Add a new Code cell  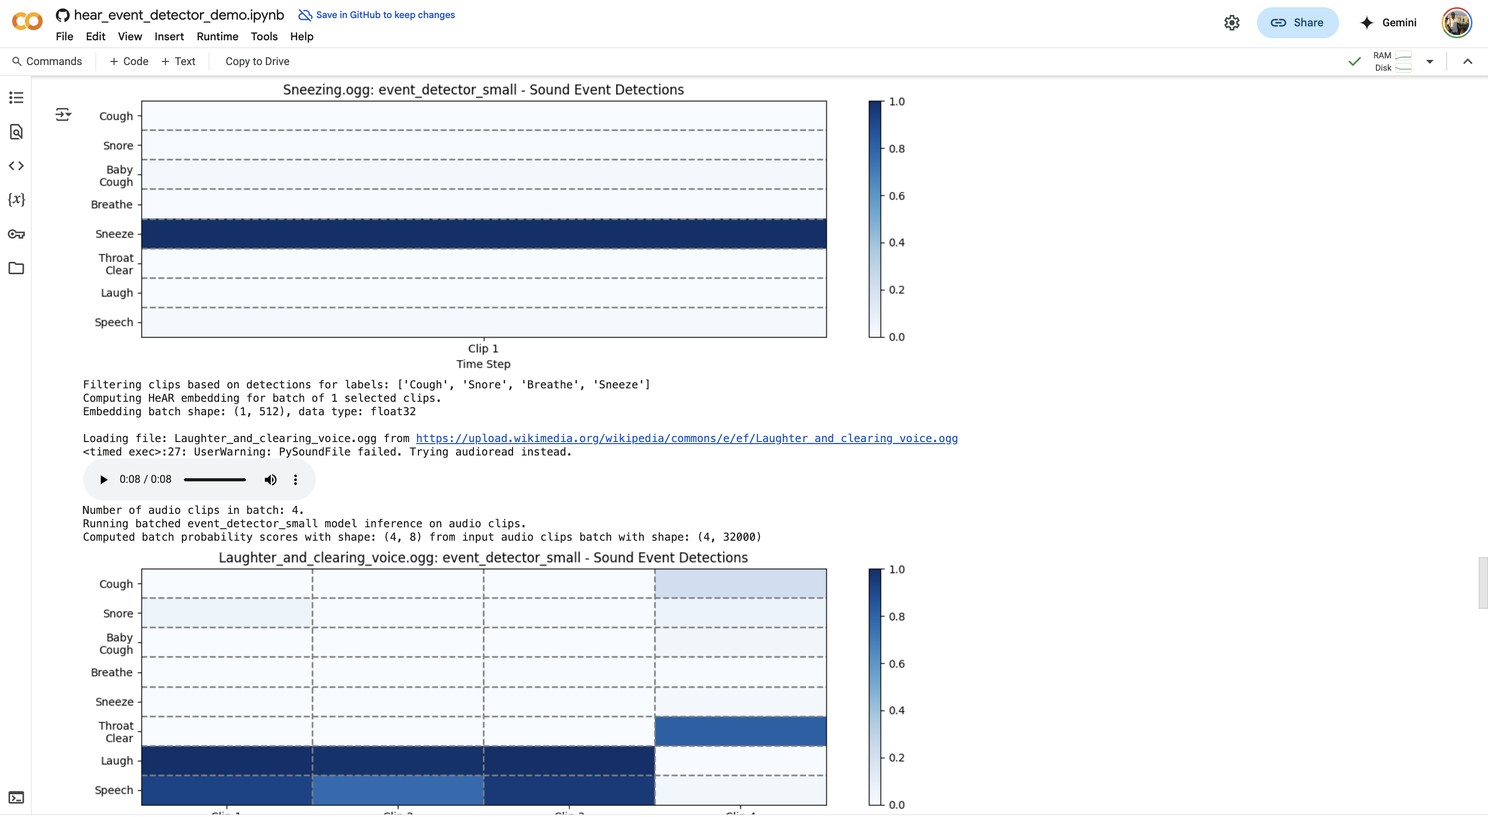coord(129,62)
